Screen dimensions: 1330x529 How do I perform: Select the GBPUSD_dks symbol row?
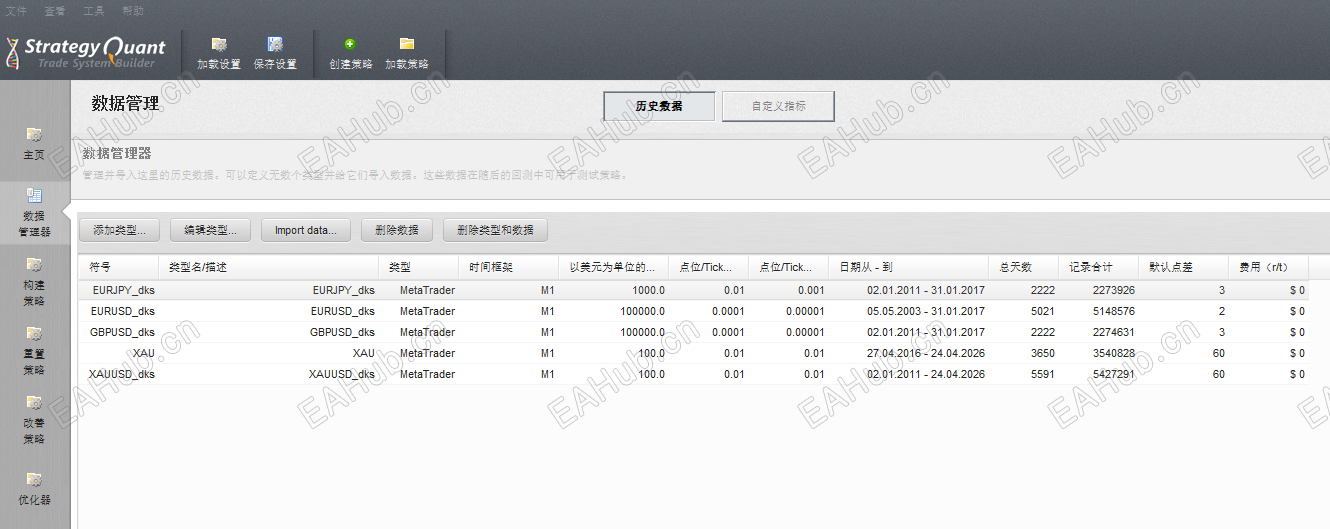click(693, 332)
